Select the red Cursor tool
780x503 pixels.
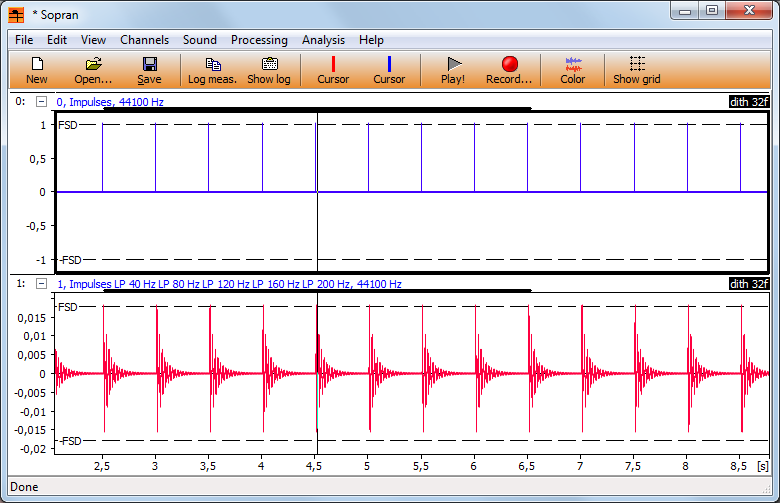[x=333, y=69]
